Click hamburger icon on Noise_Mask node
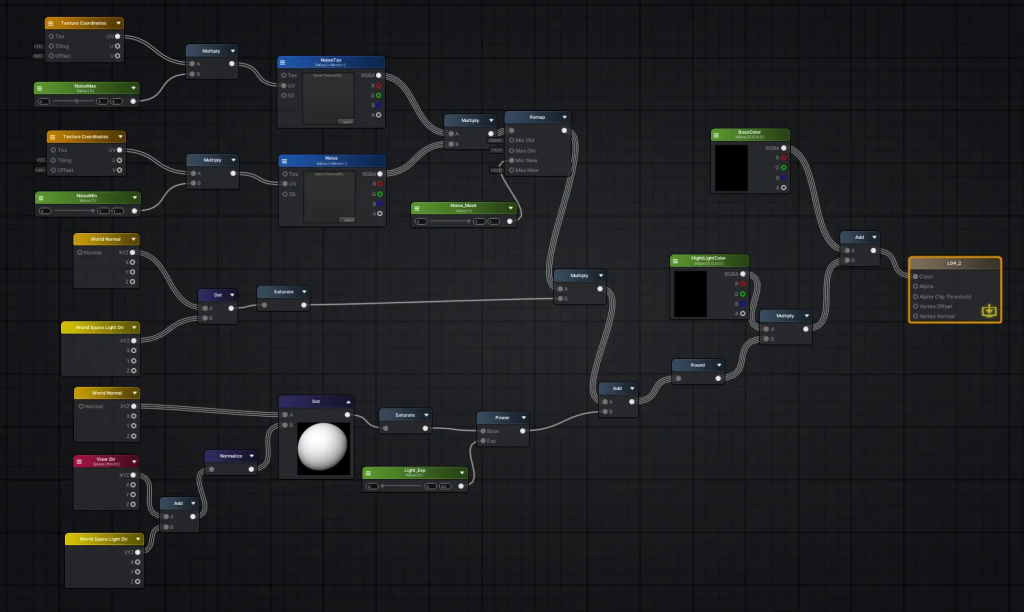Image resolution: width=1024 pixels, height=612 pixels. coord(419,208)
